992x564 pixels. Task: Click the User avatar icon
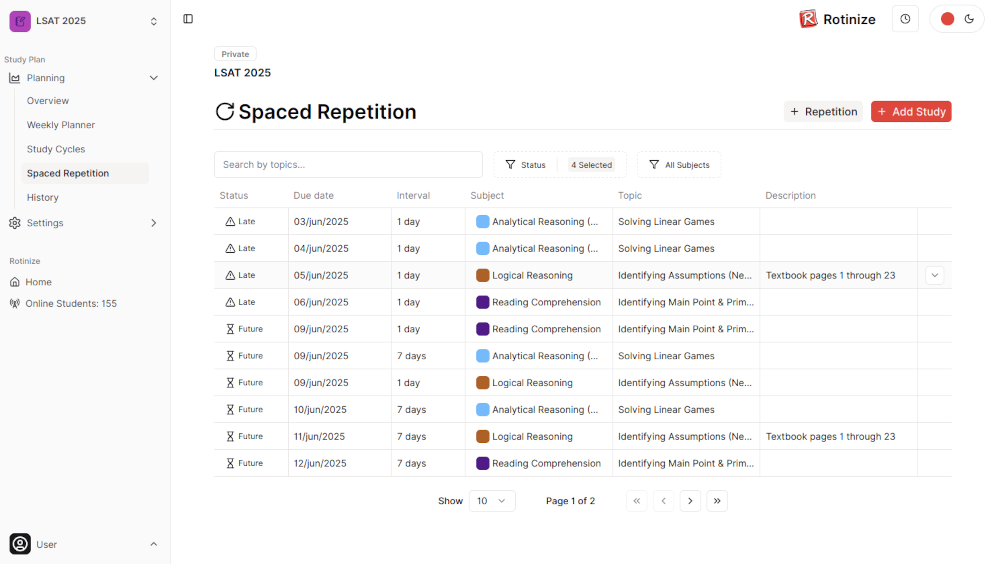(x=20, y=544)
